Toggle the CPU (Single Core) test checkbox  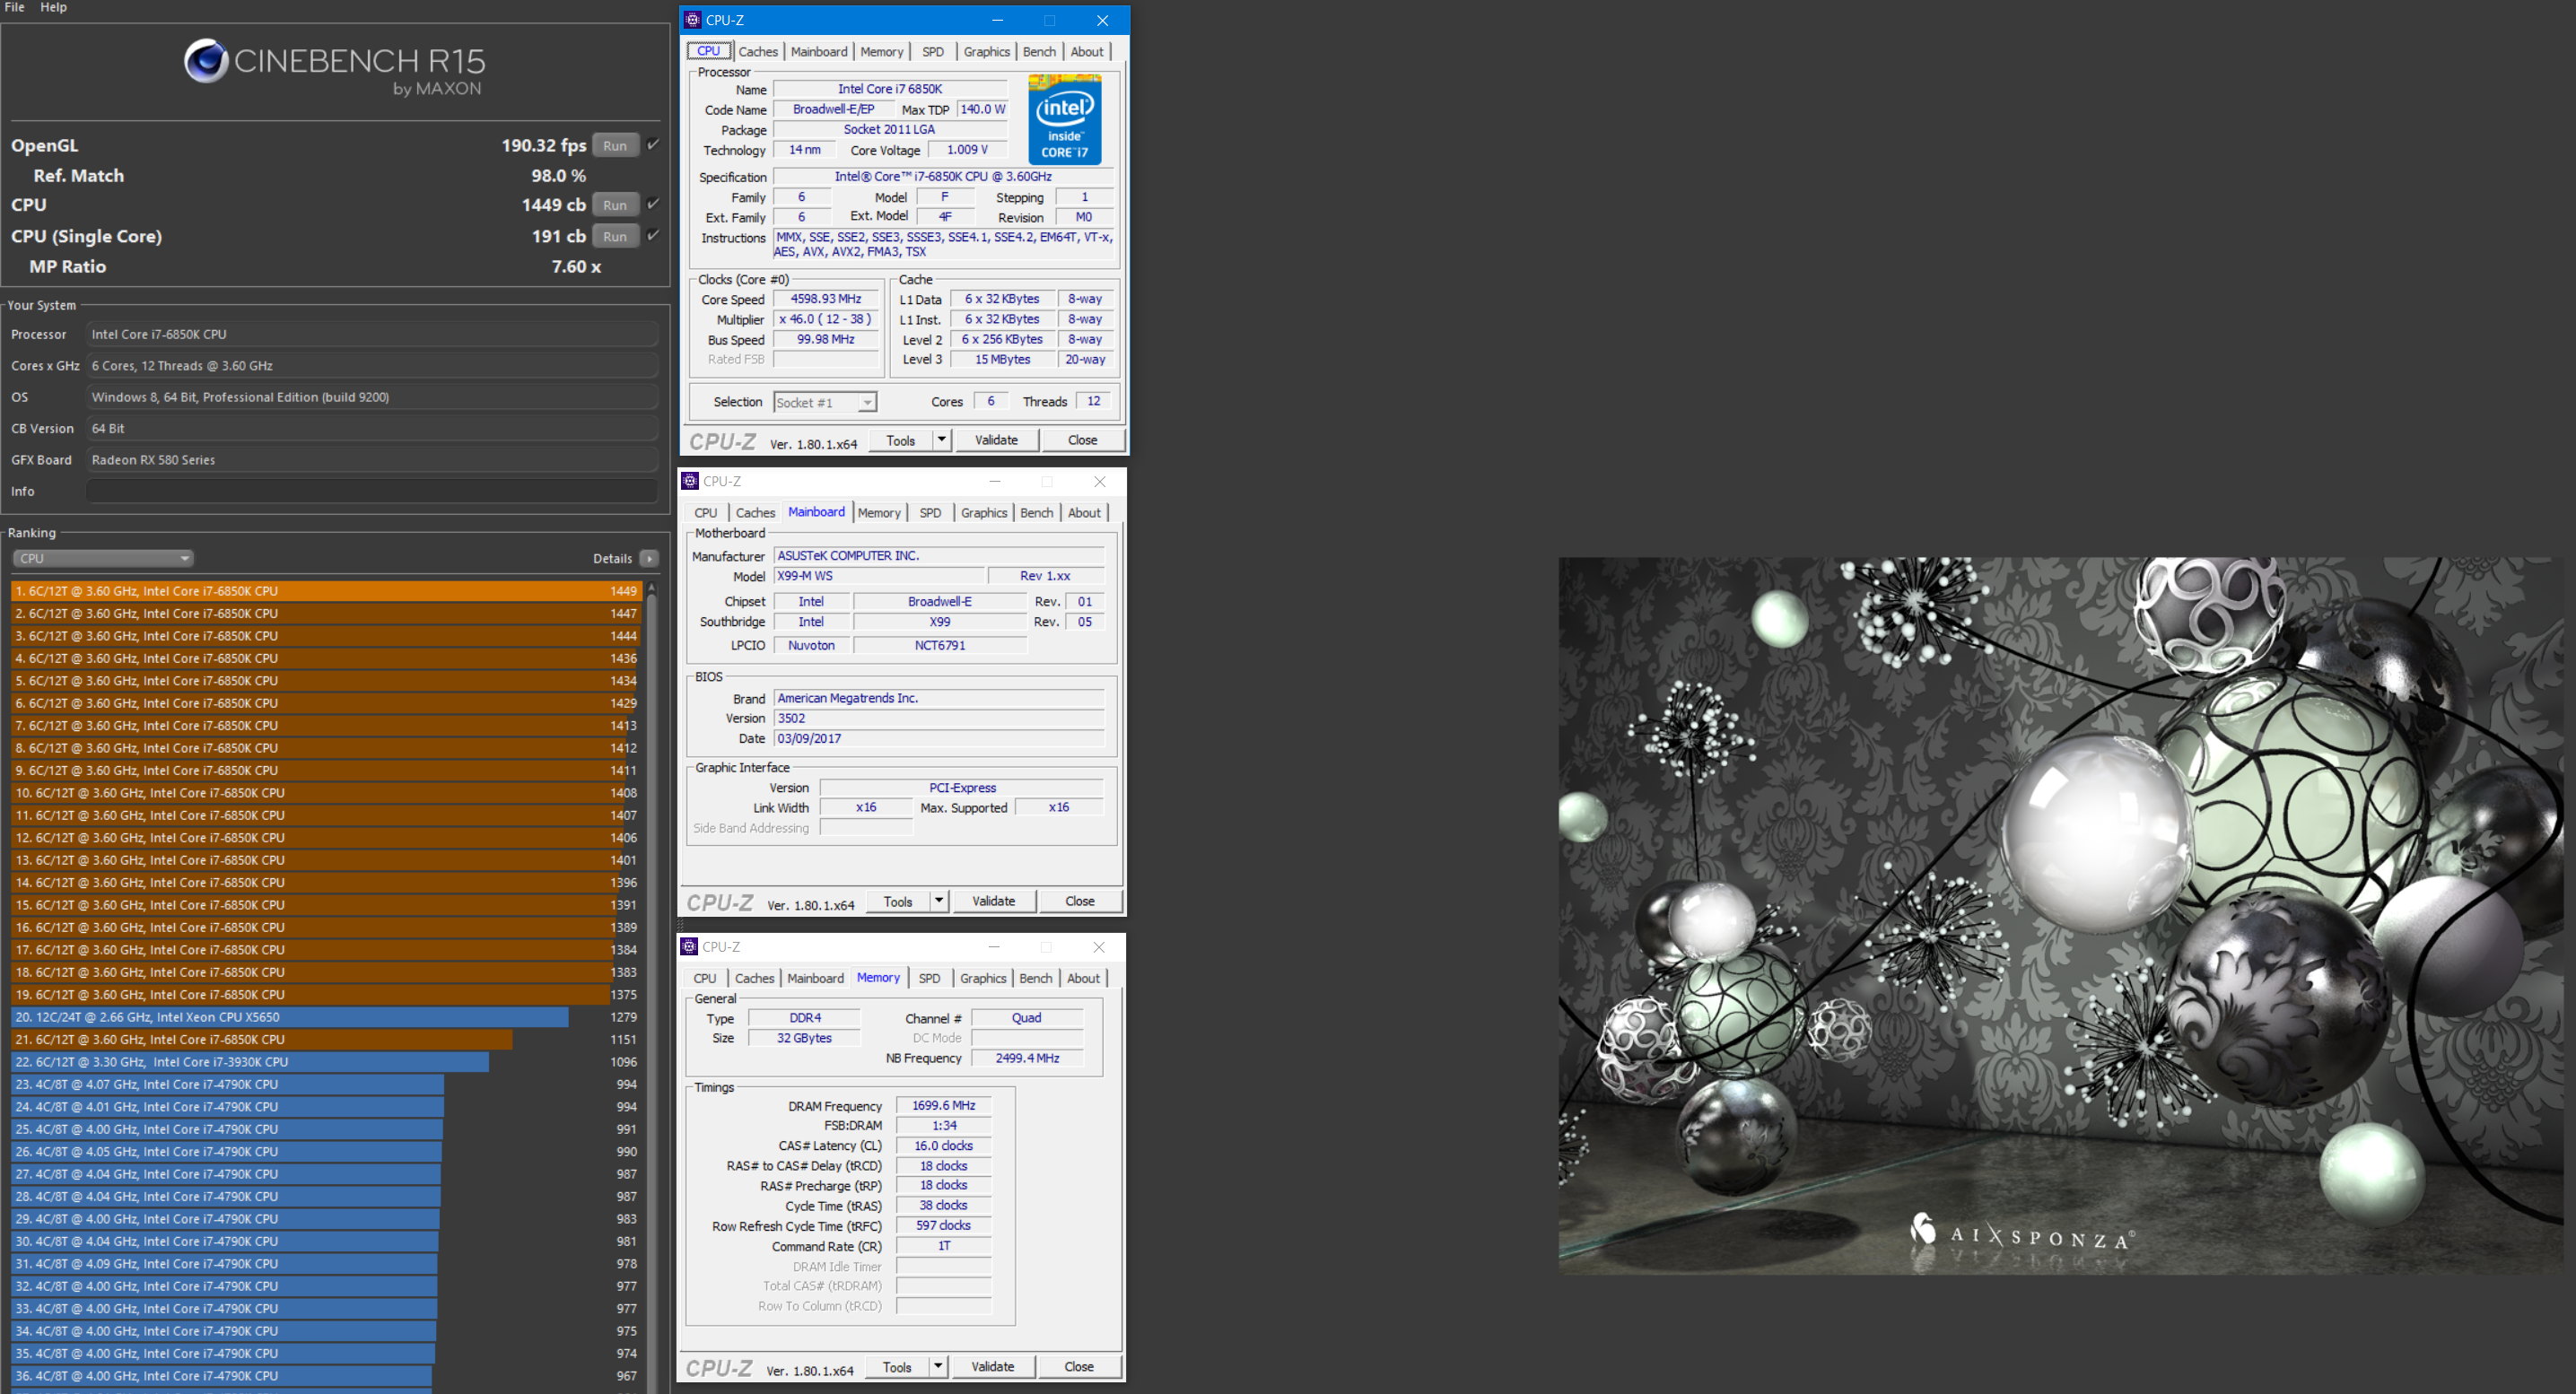point(653,236)
